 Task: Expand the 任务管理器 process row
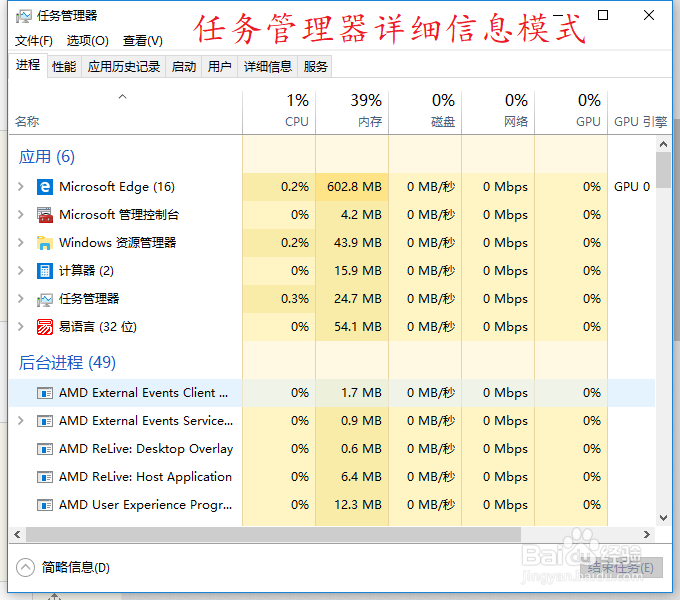20,299
